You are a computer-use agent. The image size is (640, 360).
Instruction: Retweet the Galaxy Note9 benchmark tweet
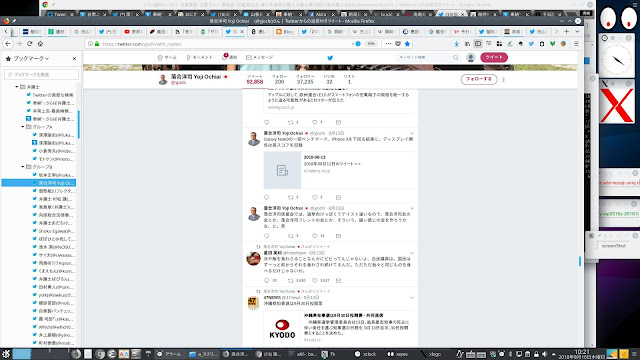click(291, 197)
